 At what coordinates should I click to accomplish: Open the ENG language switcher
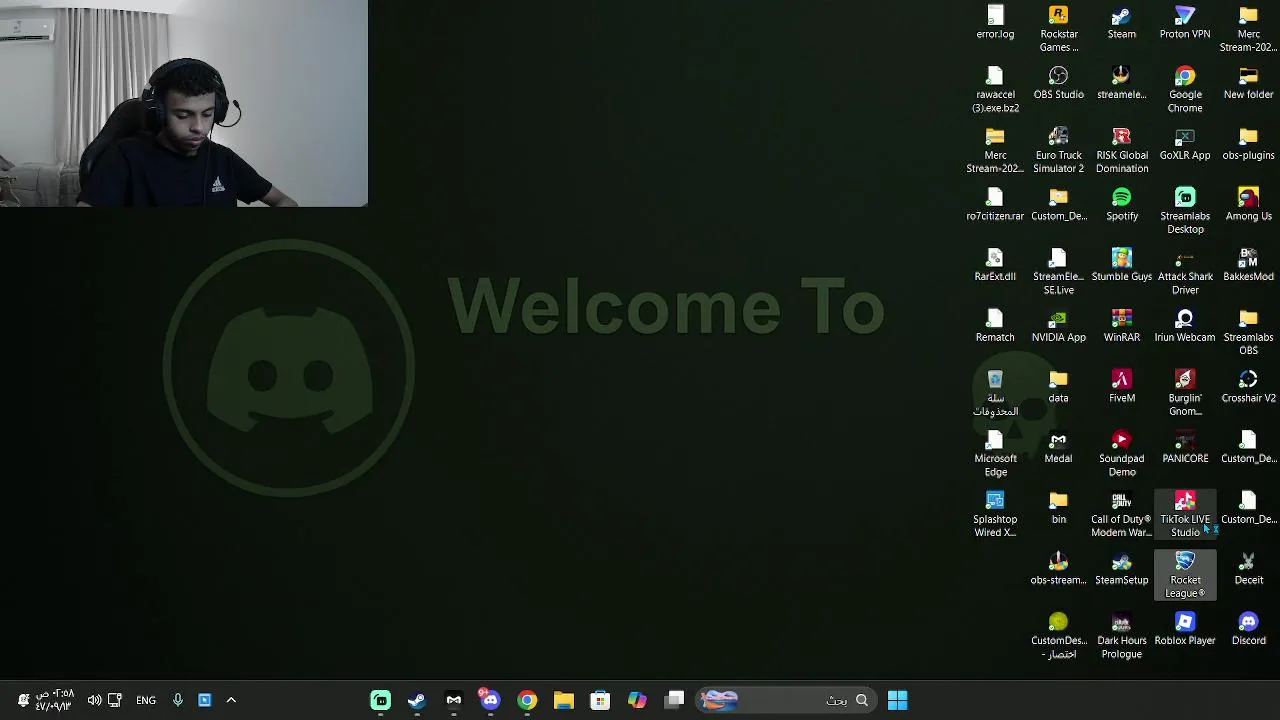point(146,700)
